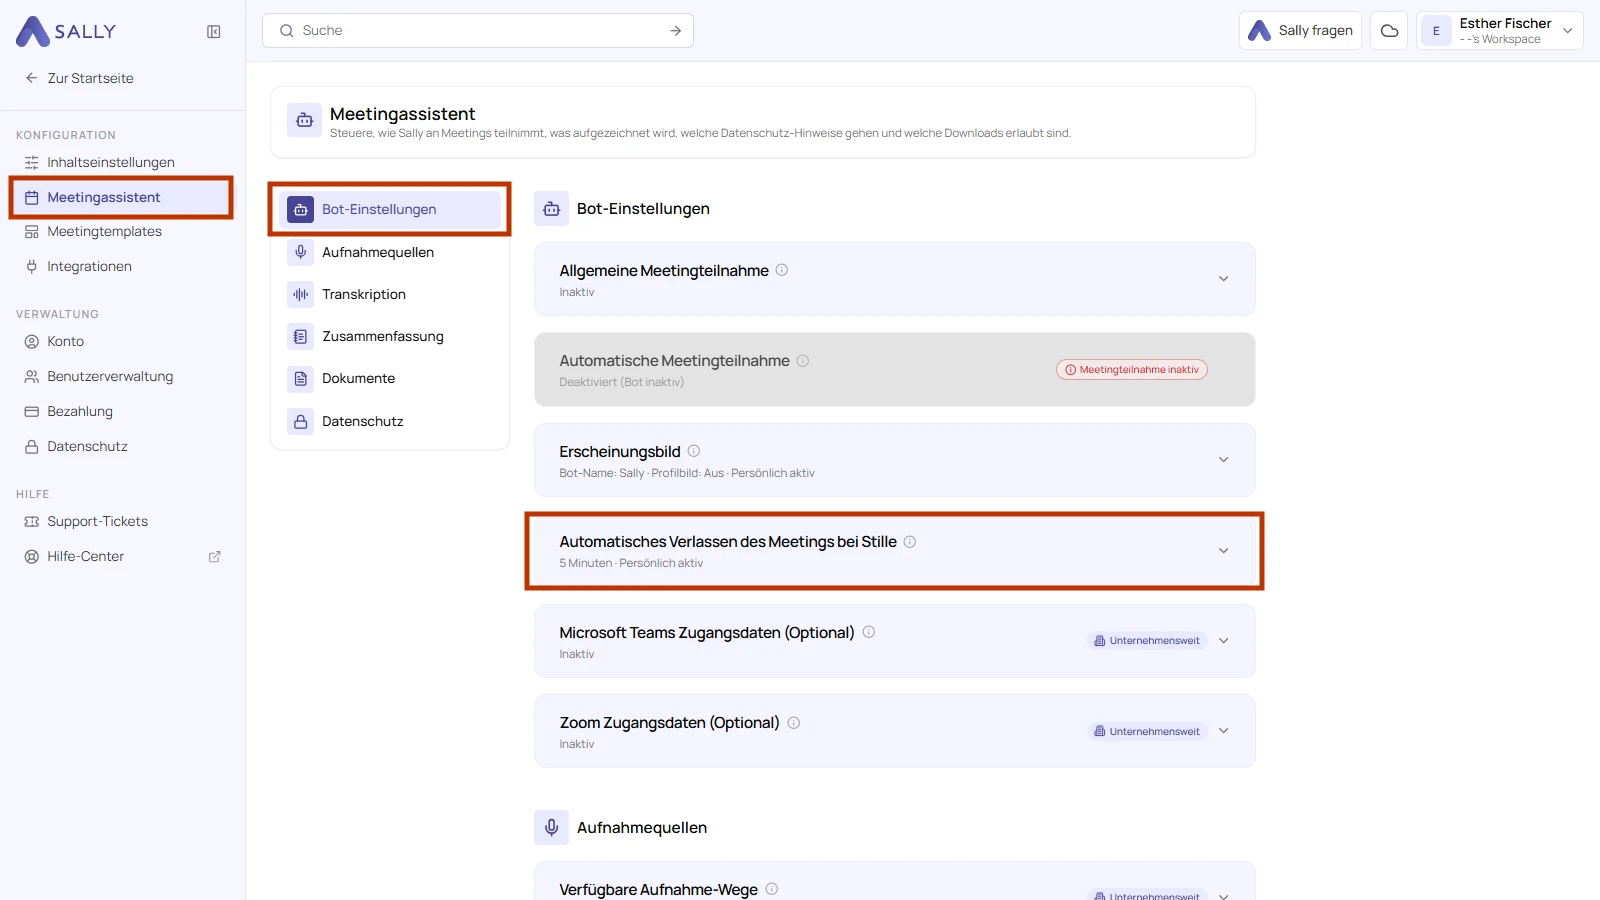Click the Transkription waveform icon
The image size is (1600, 900).
[x=300, y=294]
